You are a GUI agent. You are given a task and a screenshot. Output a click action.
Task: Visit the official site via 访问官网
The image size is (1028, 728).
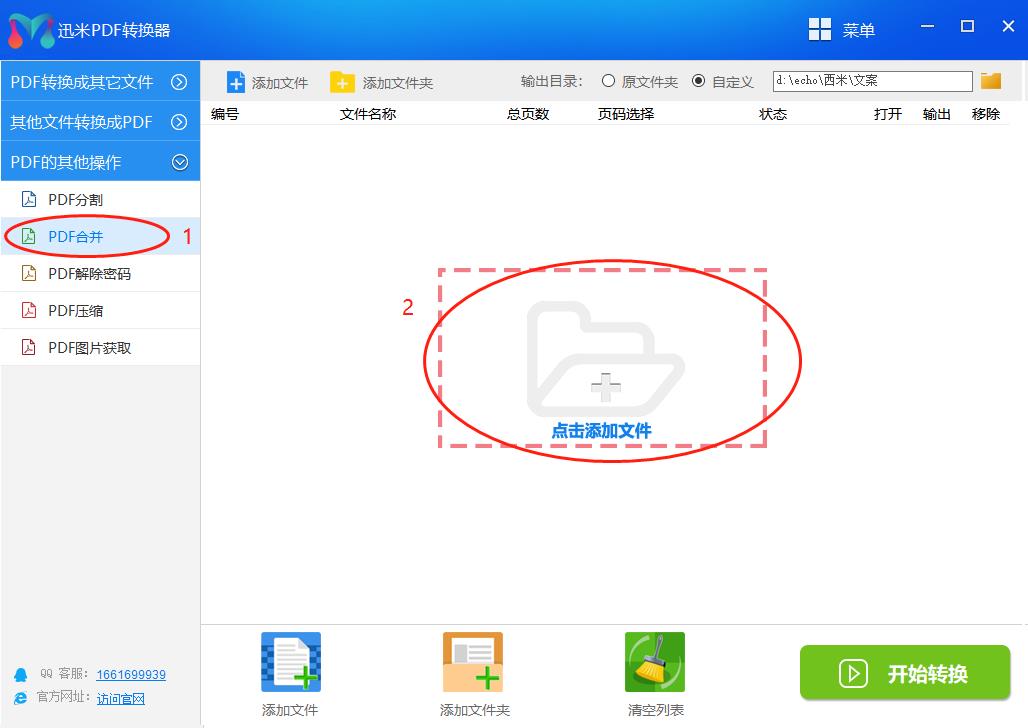pos(120,698)
